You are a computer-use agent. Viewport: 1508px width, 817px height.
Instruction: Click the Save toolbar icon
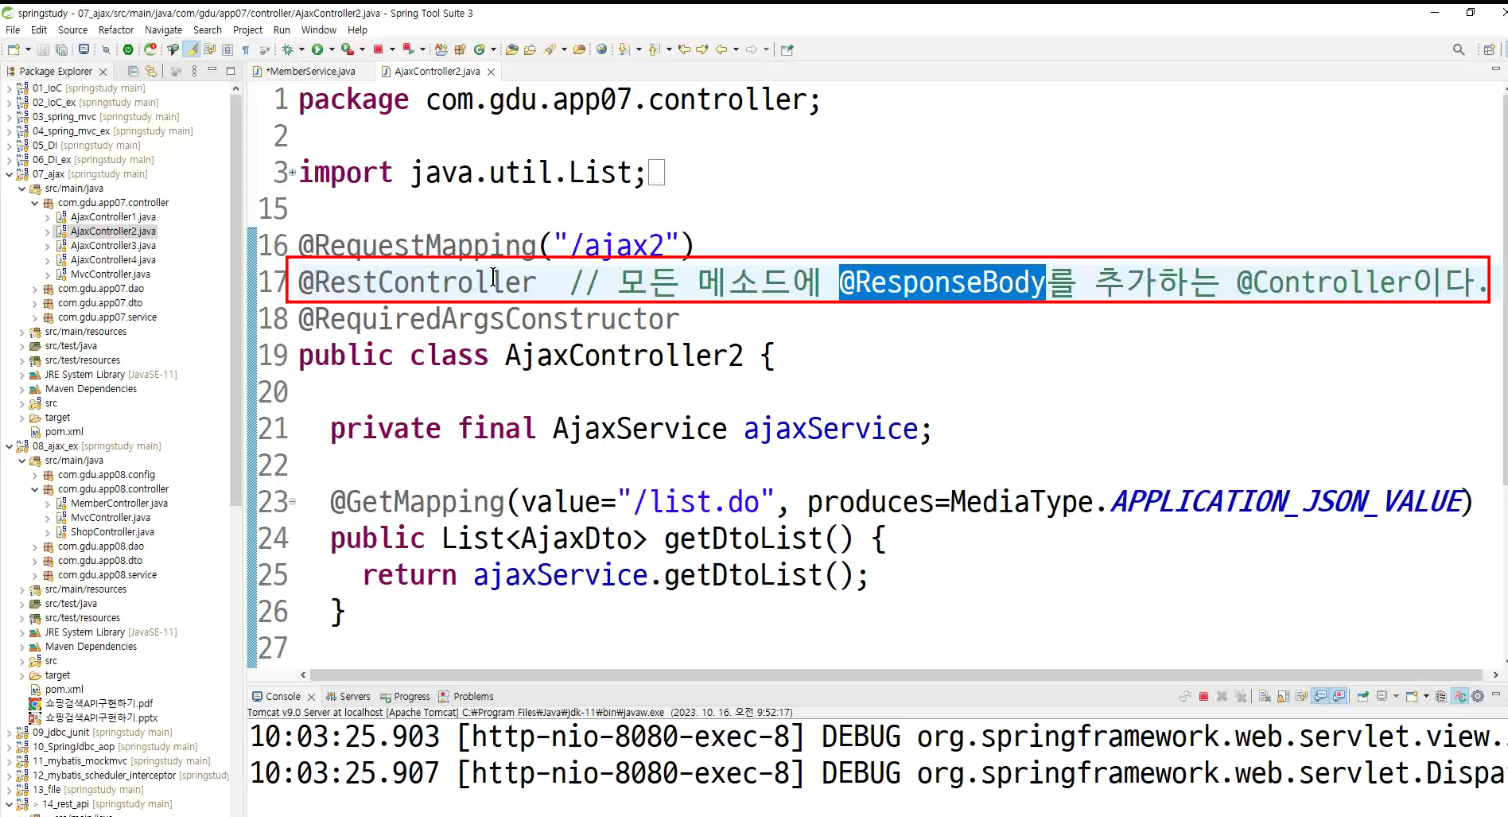pos(42,49)
